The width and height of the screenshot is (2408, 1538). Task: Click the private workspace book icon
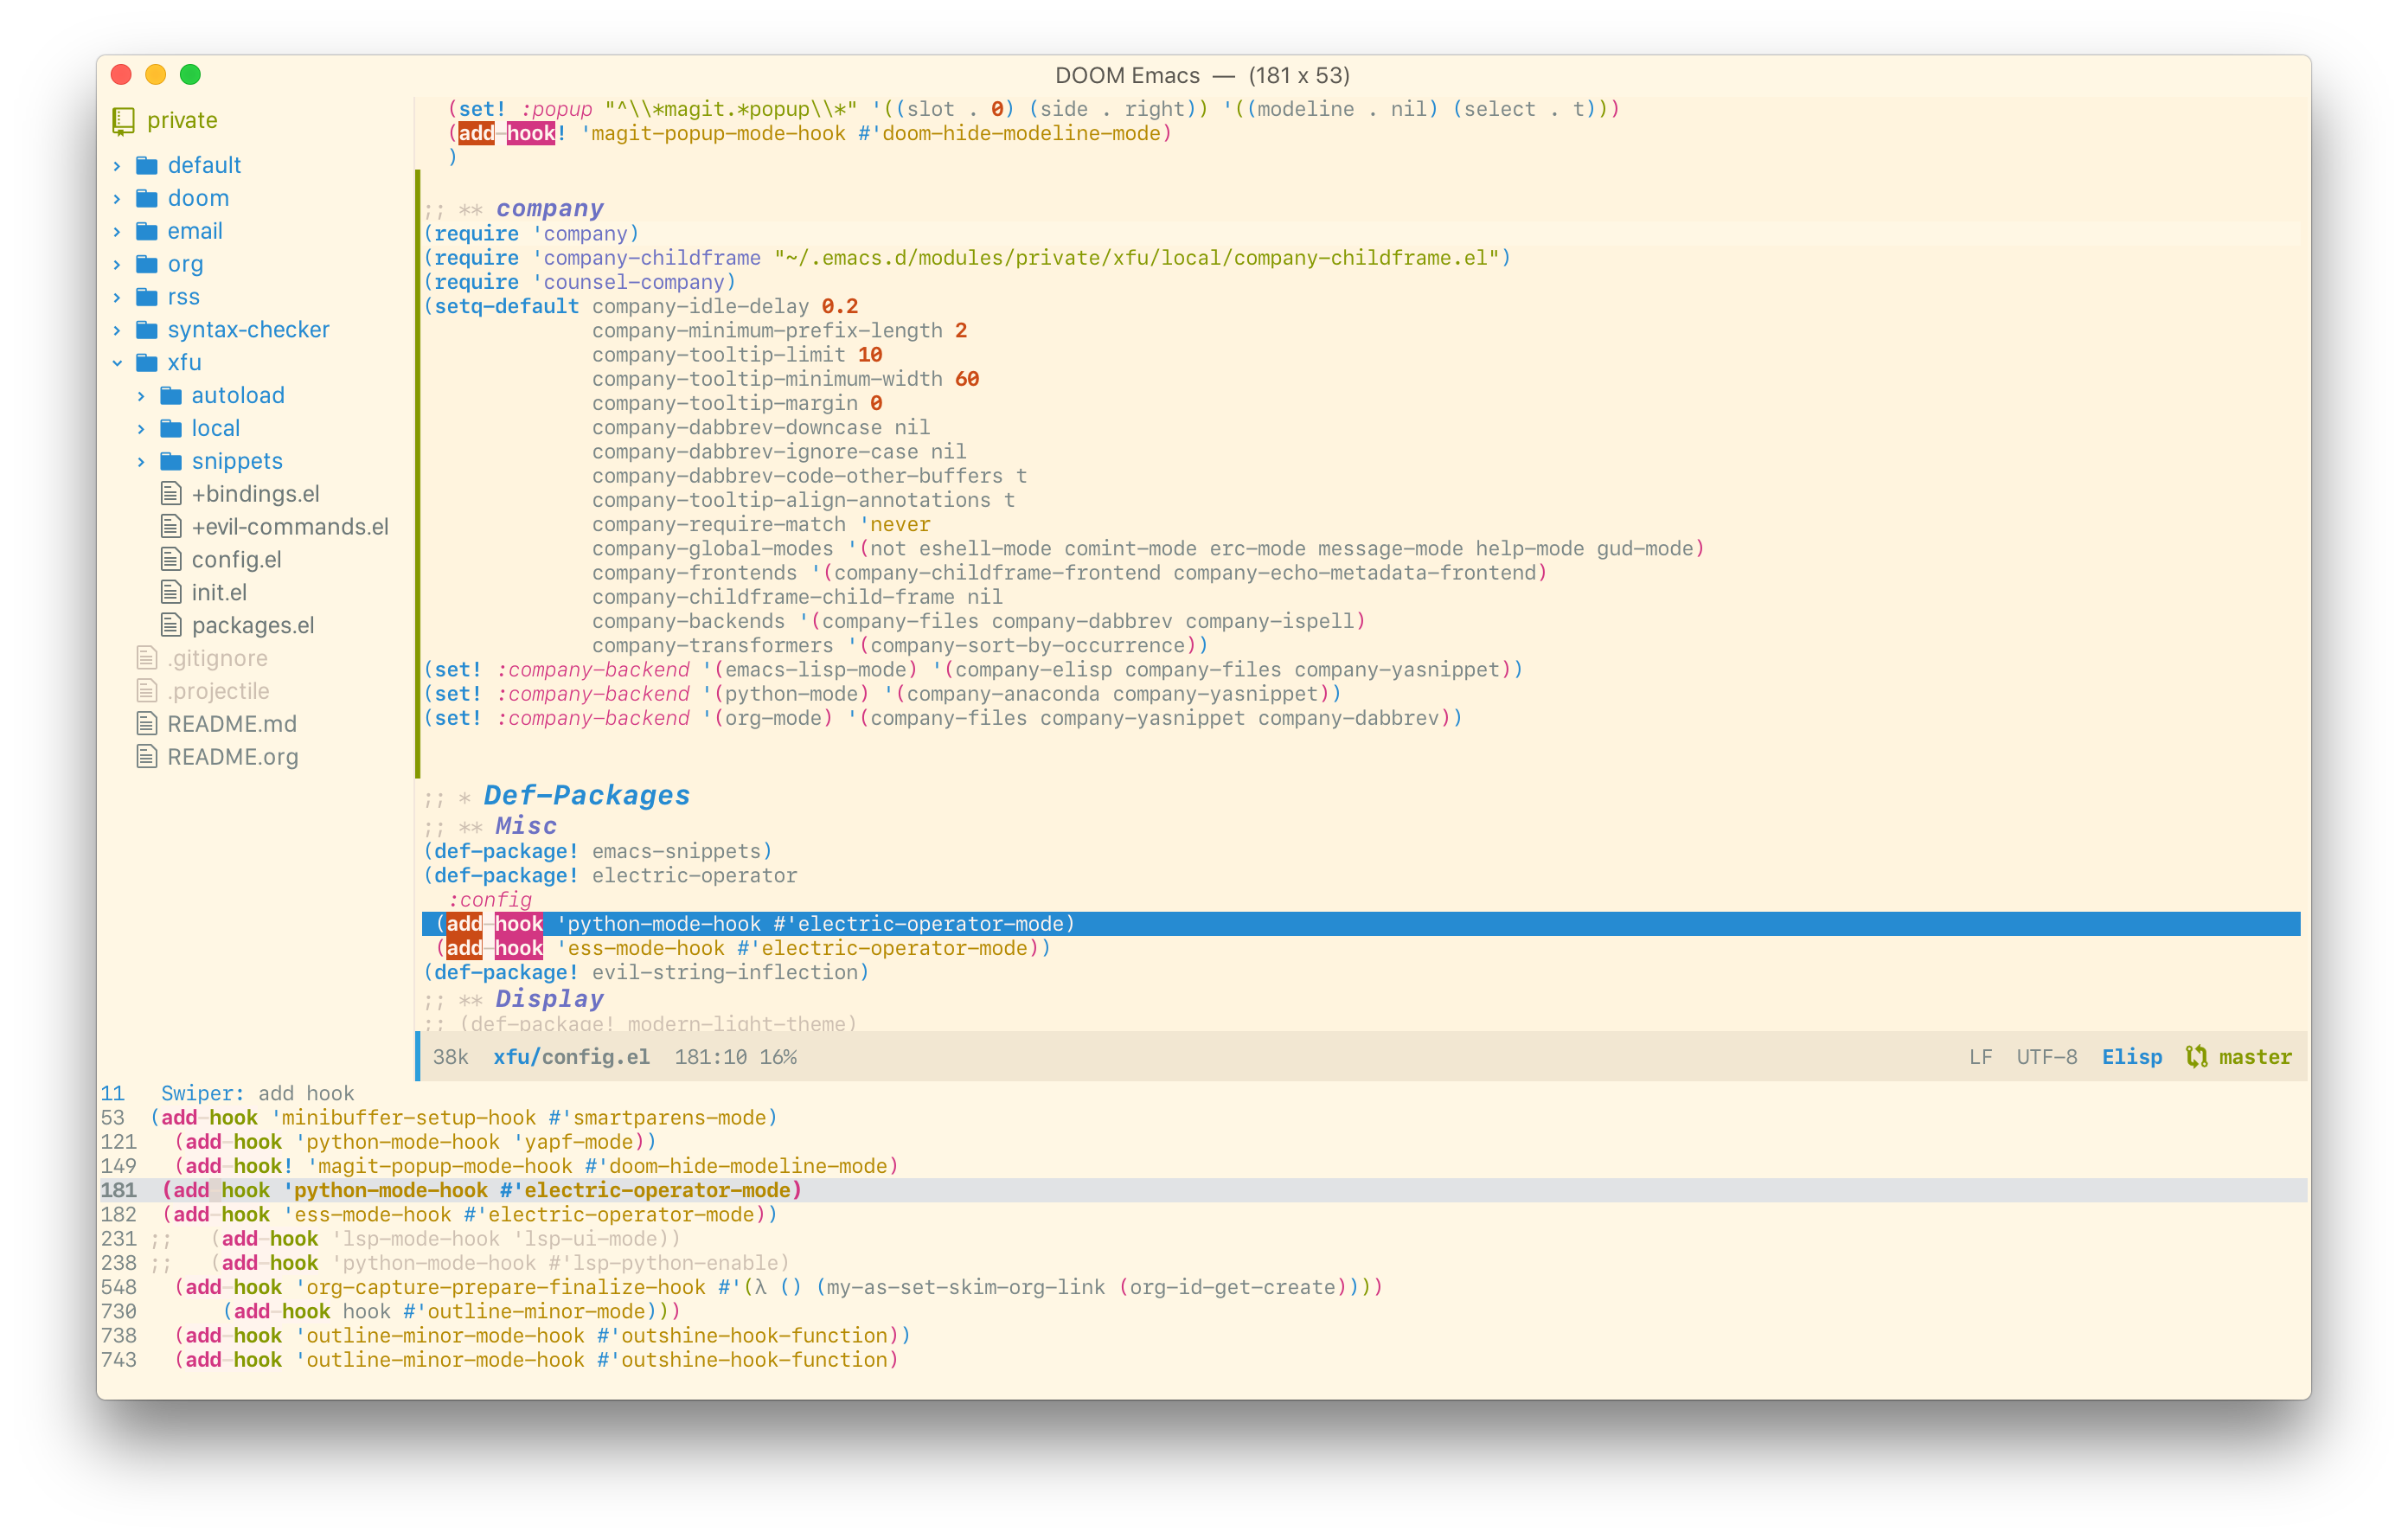122,119
